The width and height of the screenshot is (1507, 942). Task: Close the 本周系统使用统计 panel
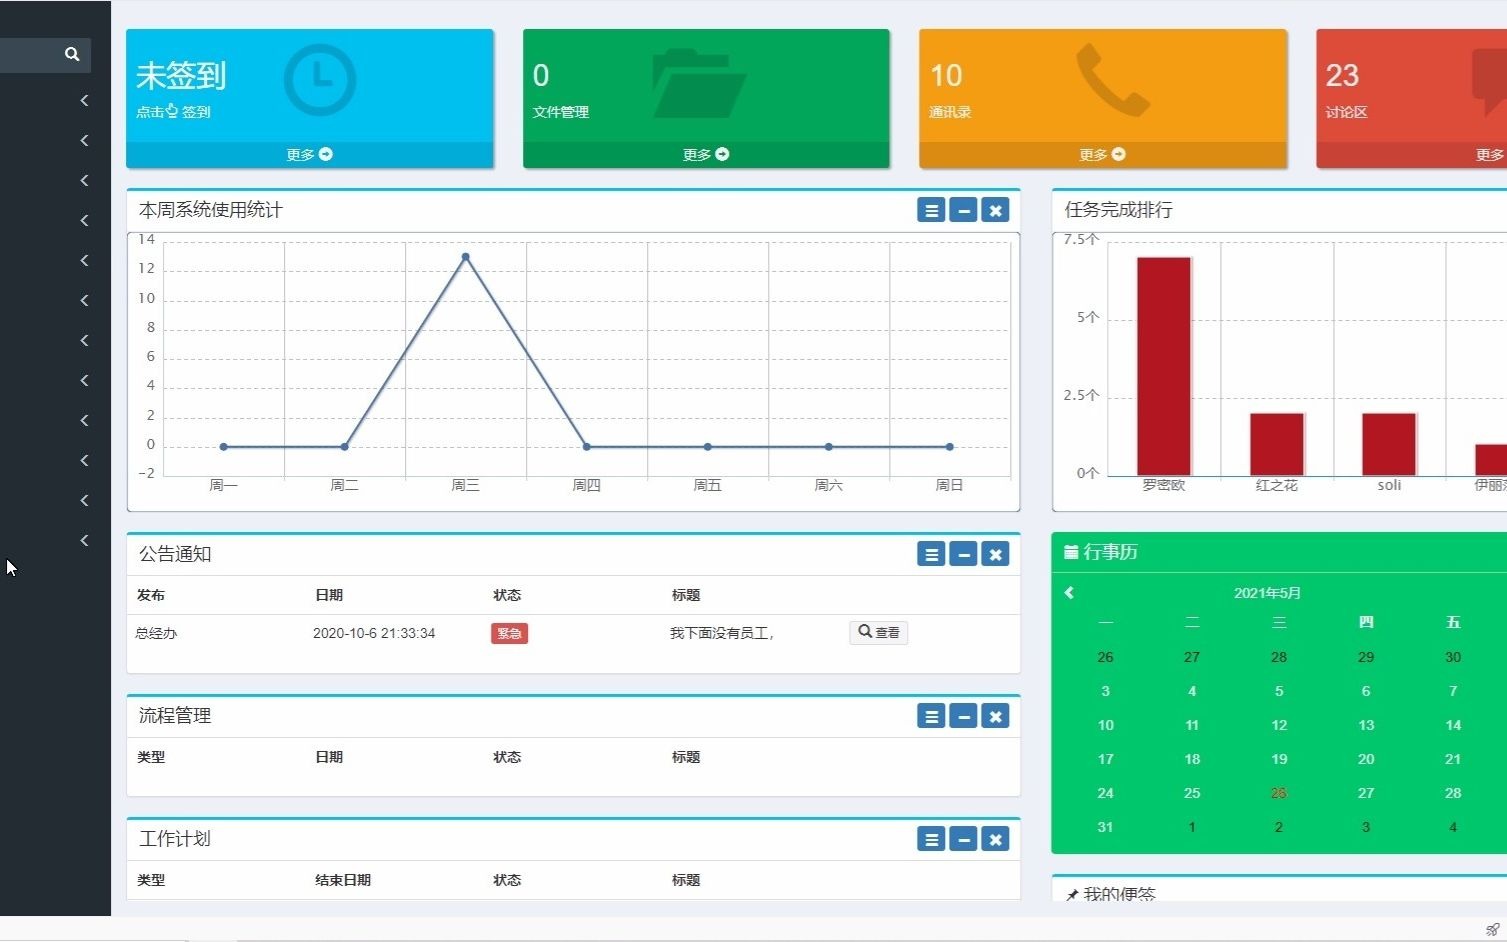[995, 210]
